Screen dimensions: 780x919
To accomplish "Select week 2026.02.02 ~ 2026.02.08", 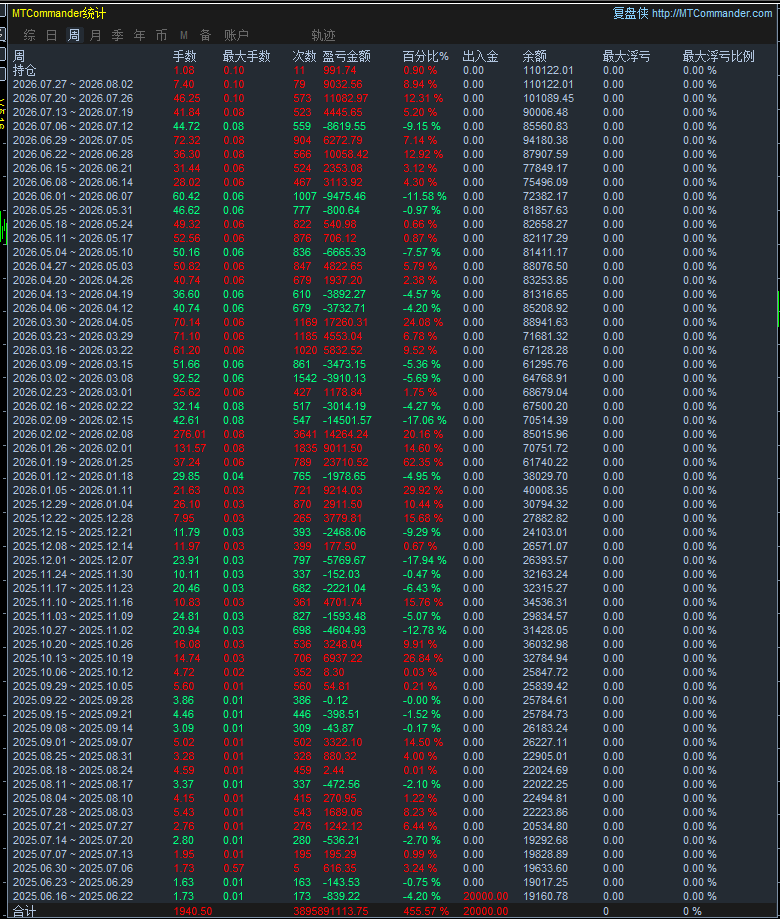I will (73, 434).
